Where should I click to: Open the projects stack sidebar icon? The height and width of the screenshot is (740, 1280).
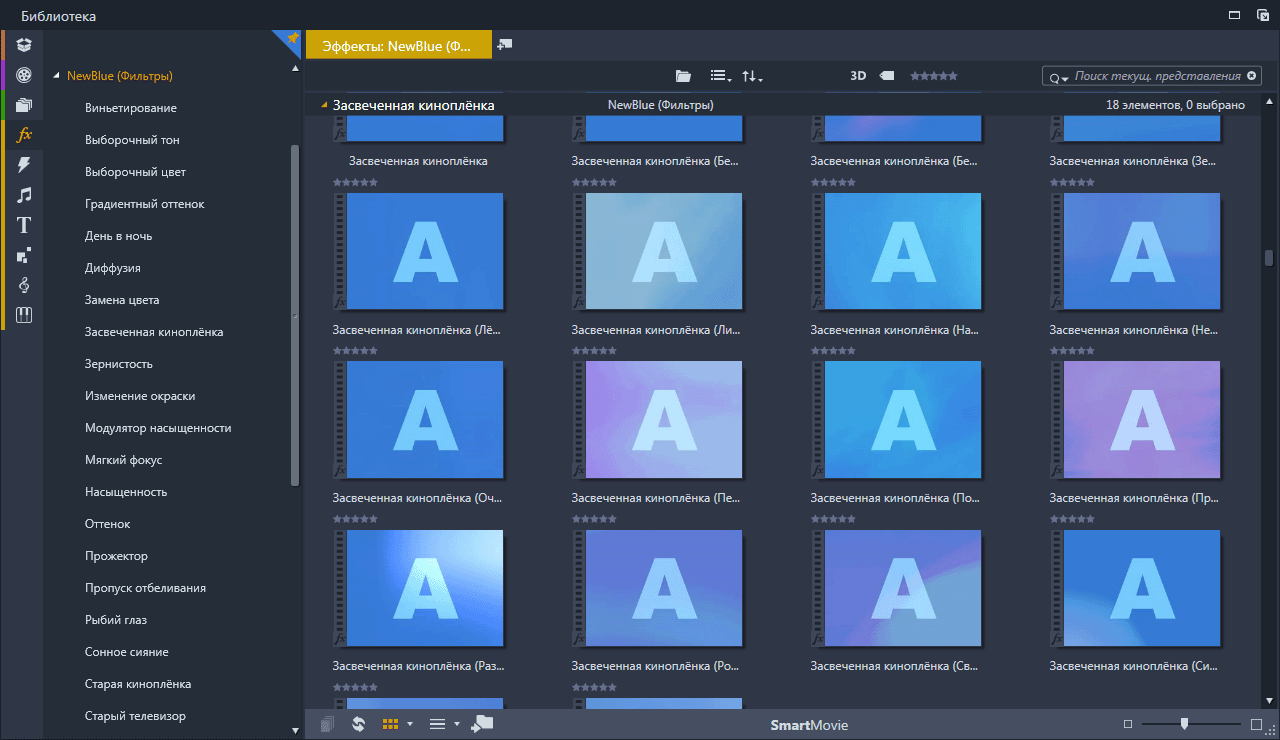pyautogui.click(x=24, y=105)
